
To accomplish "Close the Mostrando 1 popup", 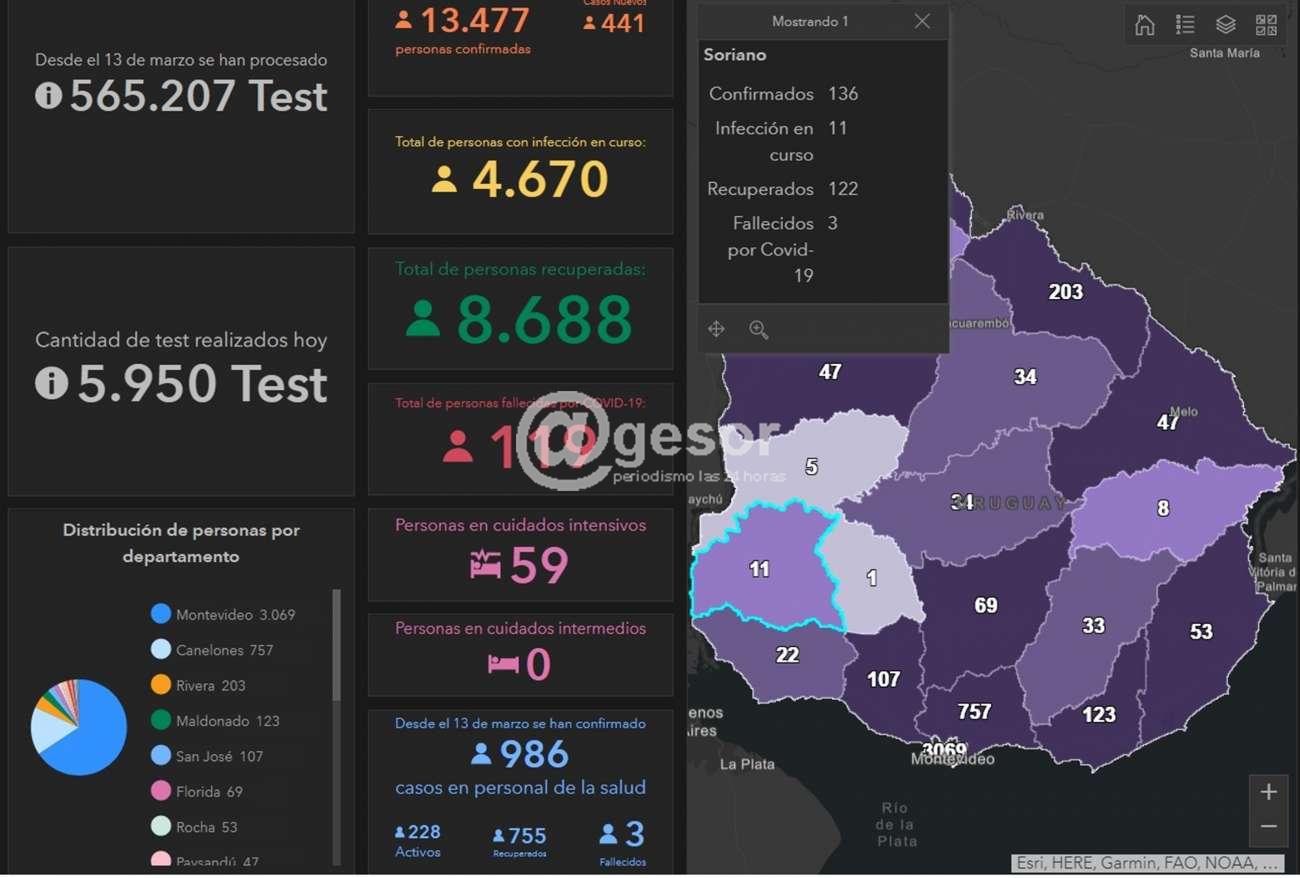I will pos(922,21).
